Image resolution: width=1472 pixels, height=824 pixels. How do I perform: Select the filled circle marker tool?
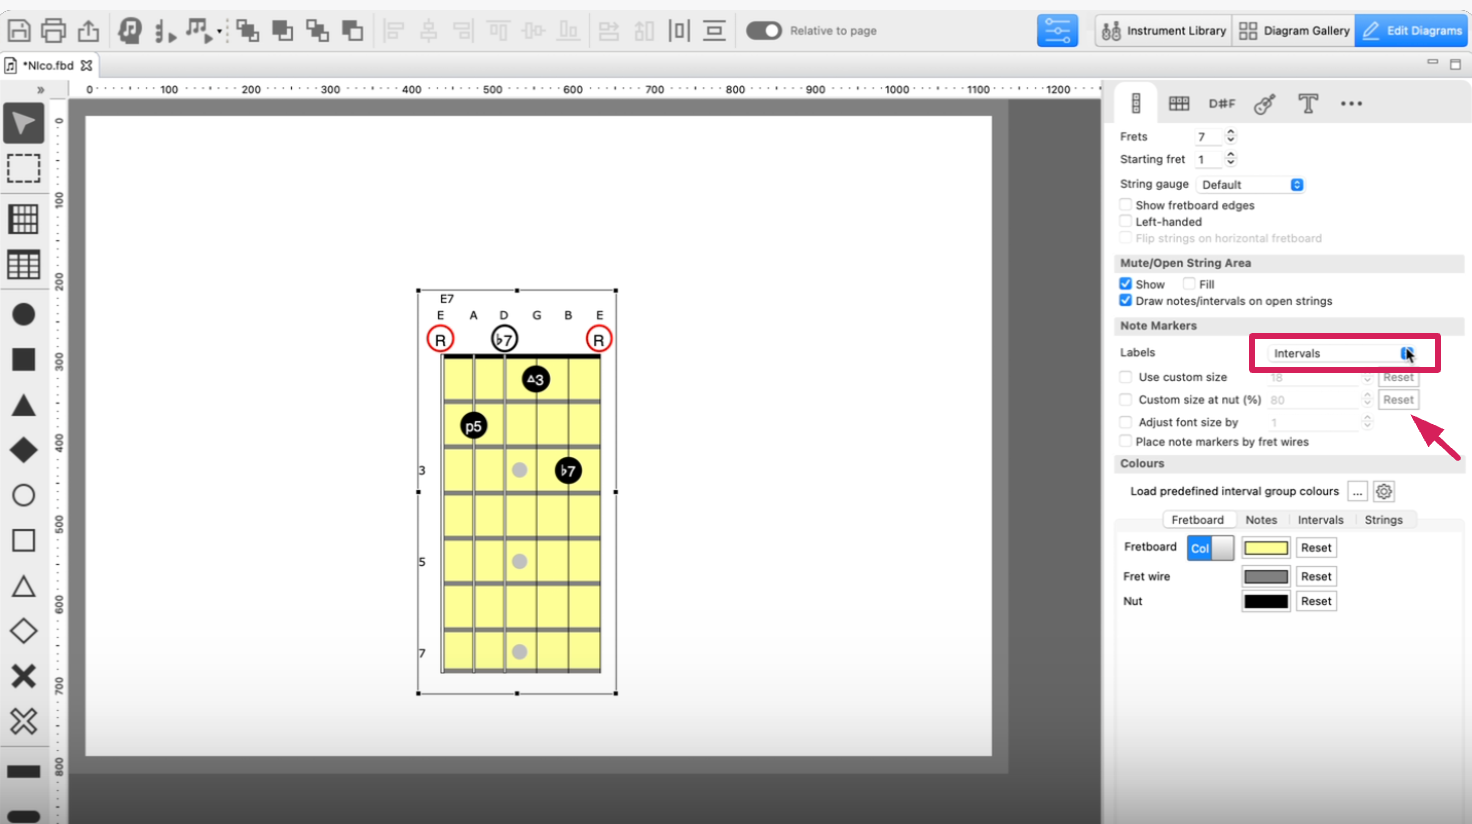tap(24, 314)
